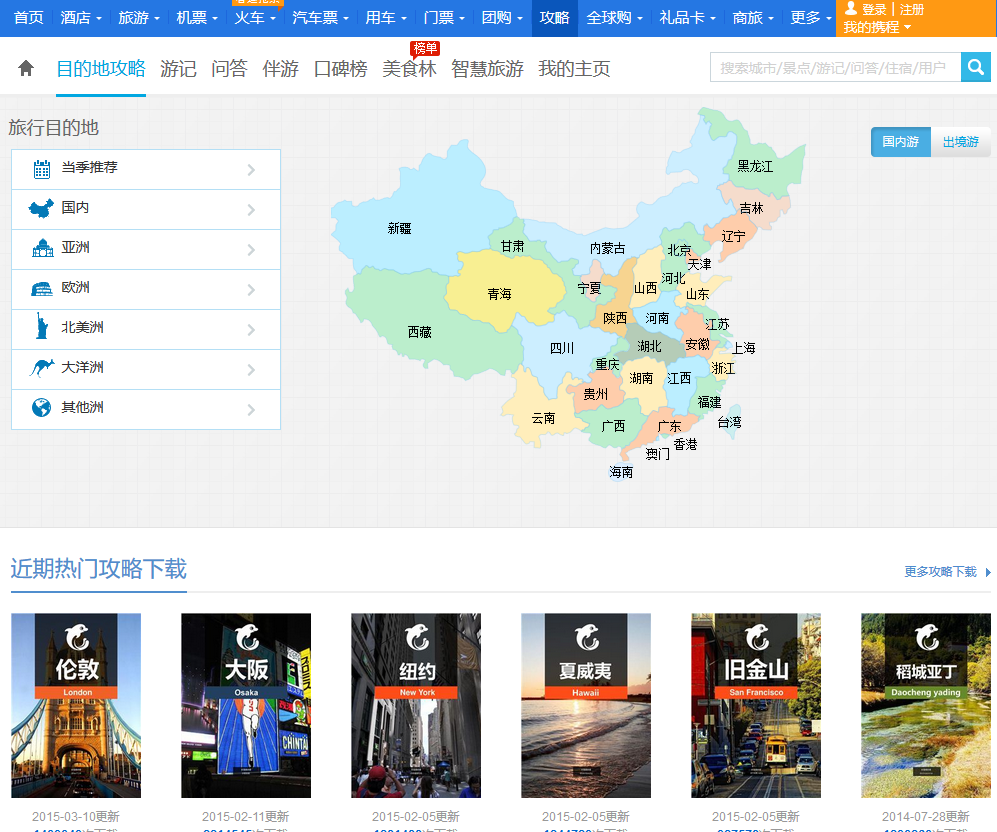997x832 pixels.
Task: Click the destination search input field
Action: tap(835, 67)
